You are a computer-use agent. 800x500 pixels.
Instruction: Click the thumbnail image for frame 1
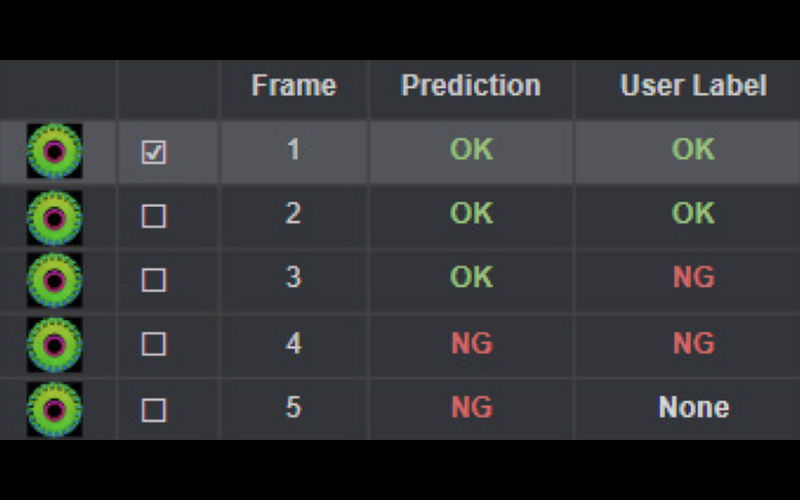55,152
